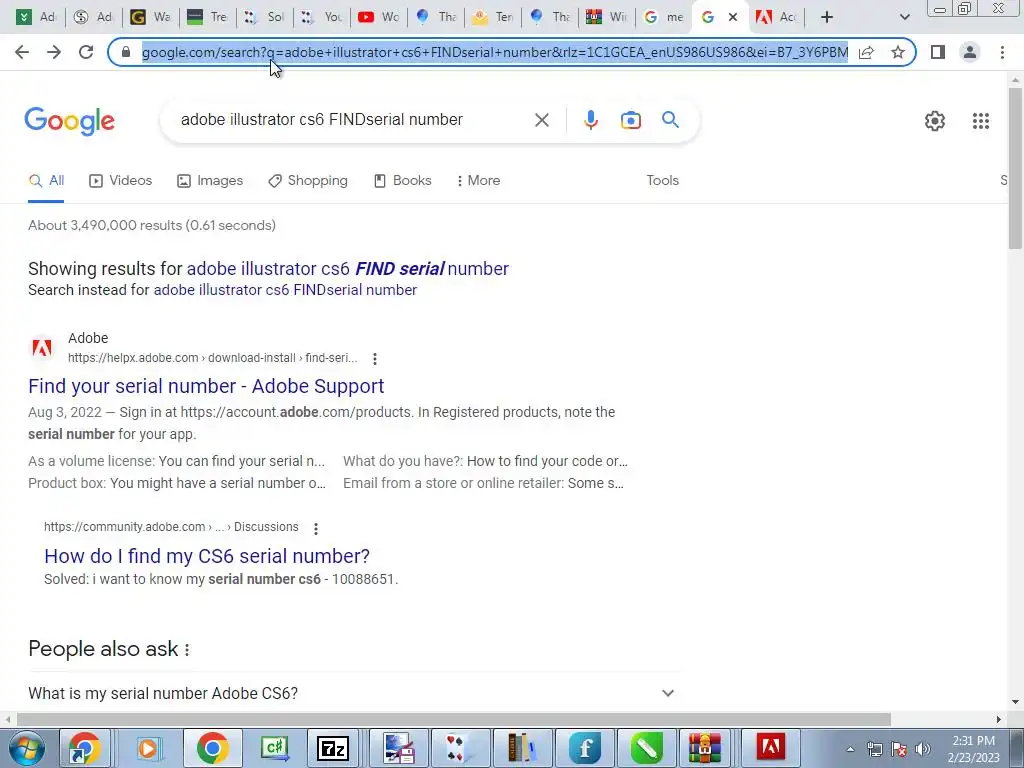Viewport: 1024px width, 768px height.
Task: Share this page from the address bar
Action: coord(866,52)
